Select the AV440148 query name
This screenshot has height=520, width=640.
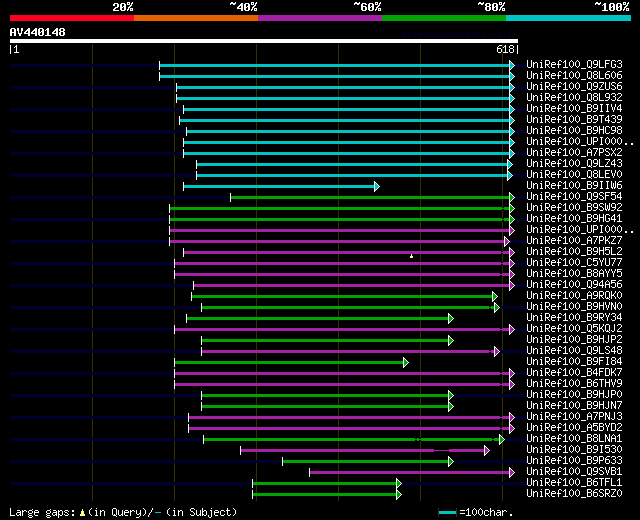(x=38, y=32)
